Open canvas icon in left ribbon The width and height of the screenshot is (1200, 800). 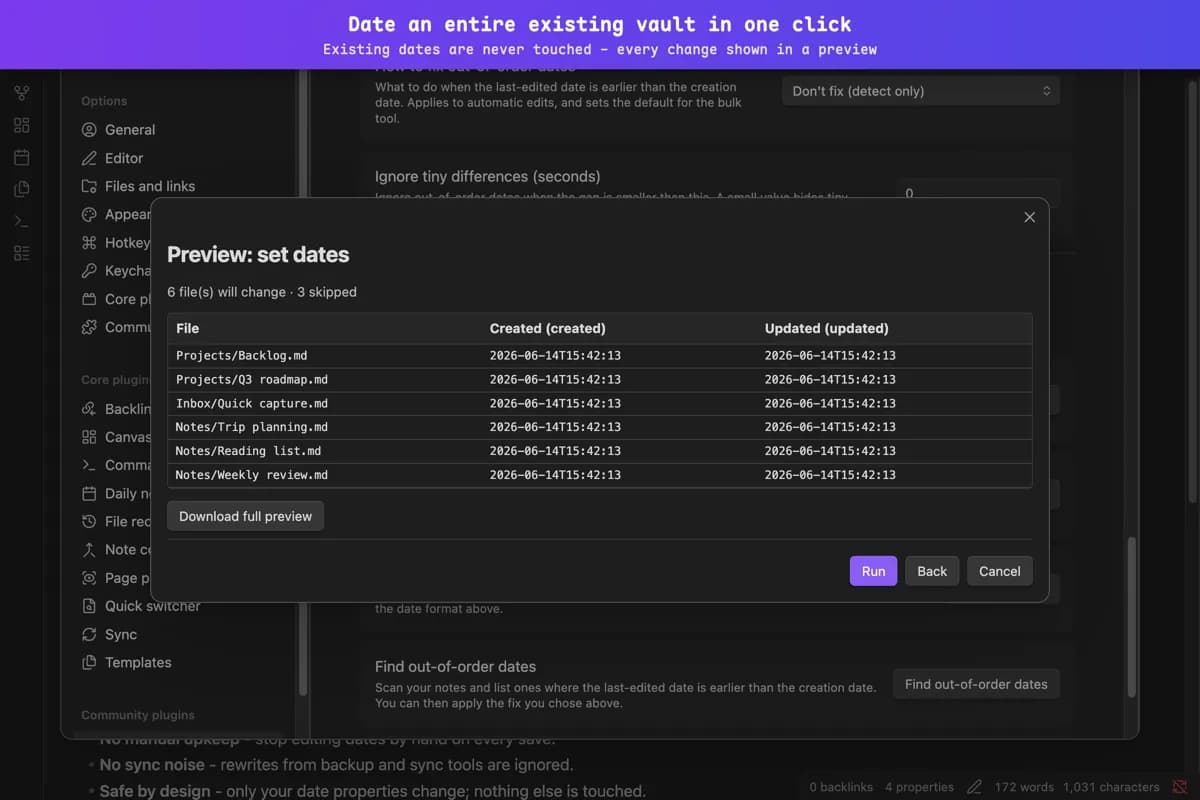22,125
